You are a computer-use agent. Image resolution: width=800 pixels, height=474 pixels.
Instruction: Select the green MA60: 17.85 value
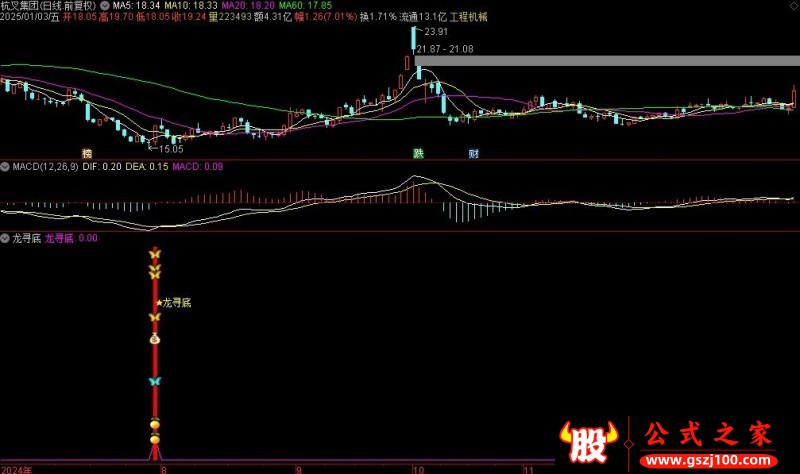click(305, 6)
